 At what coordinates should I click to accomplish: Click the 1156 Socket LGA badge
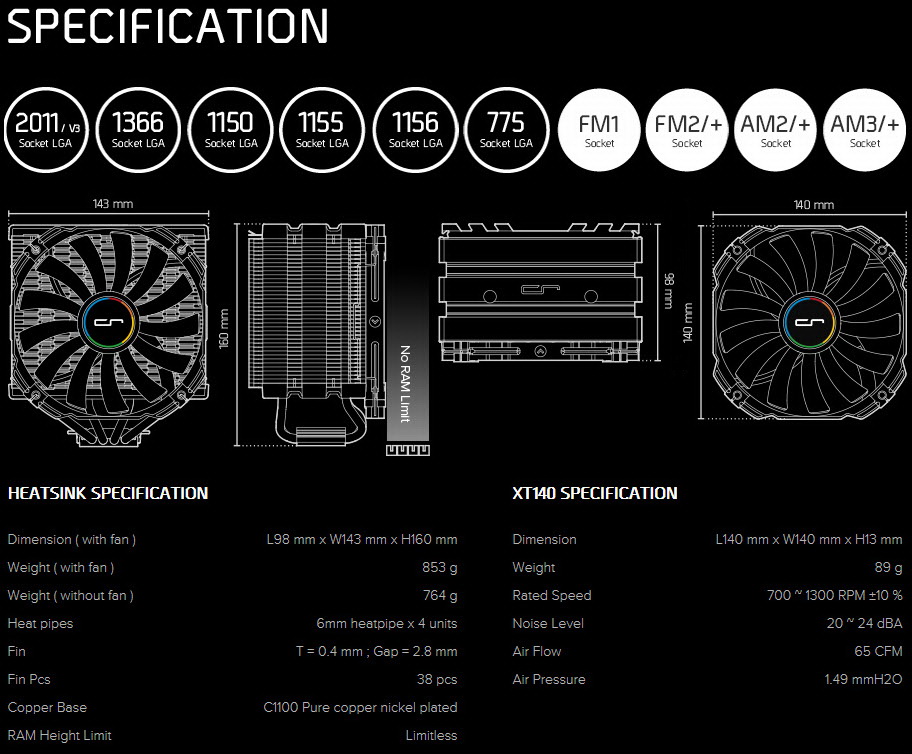coord(415,130)
